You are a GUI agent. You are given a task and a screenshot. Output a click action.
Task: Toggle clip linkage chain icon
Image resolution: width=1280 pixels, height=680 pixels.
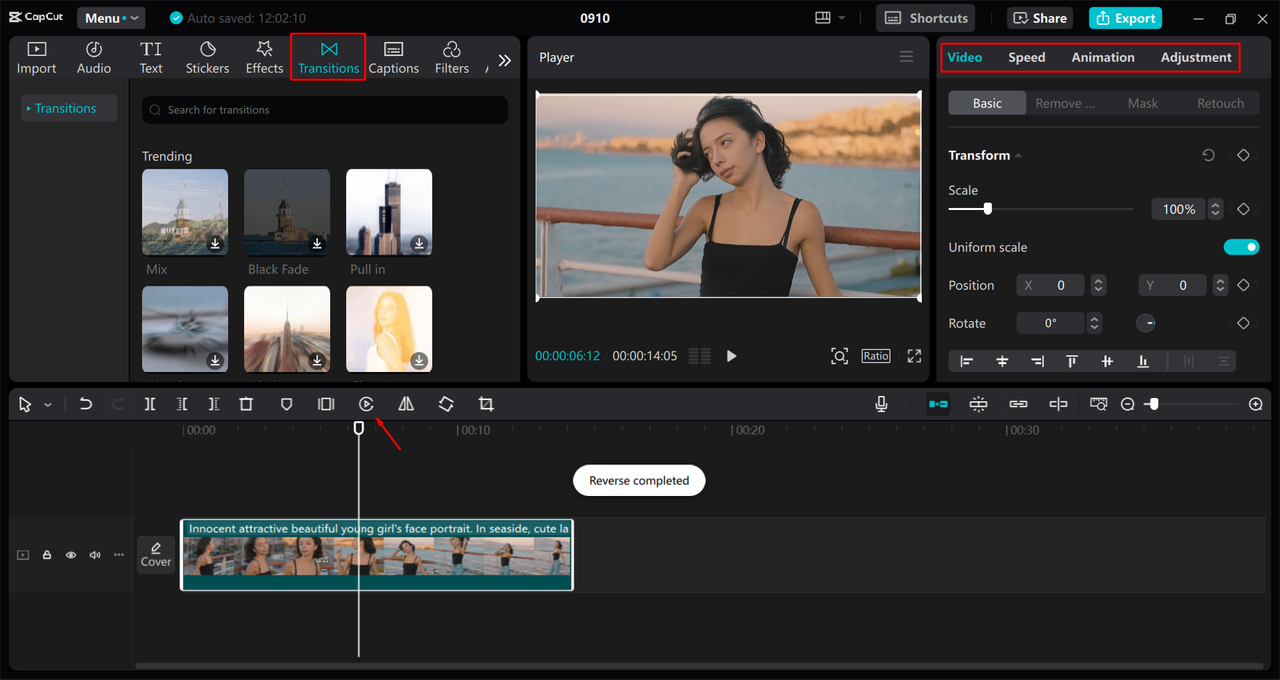click(1018, 404)
